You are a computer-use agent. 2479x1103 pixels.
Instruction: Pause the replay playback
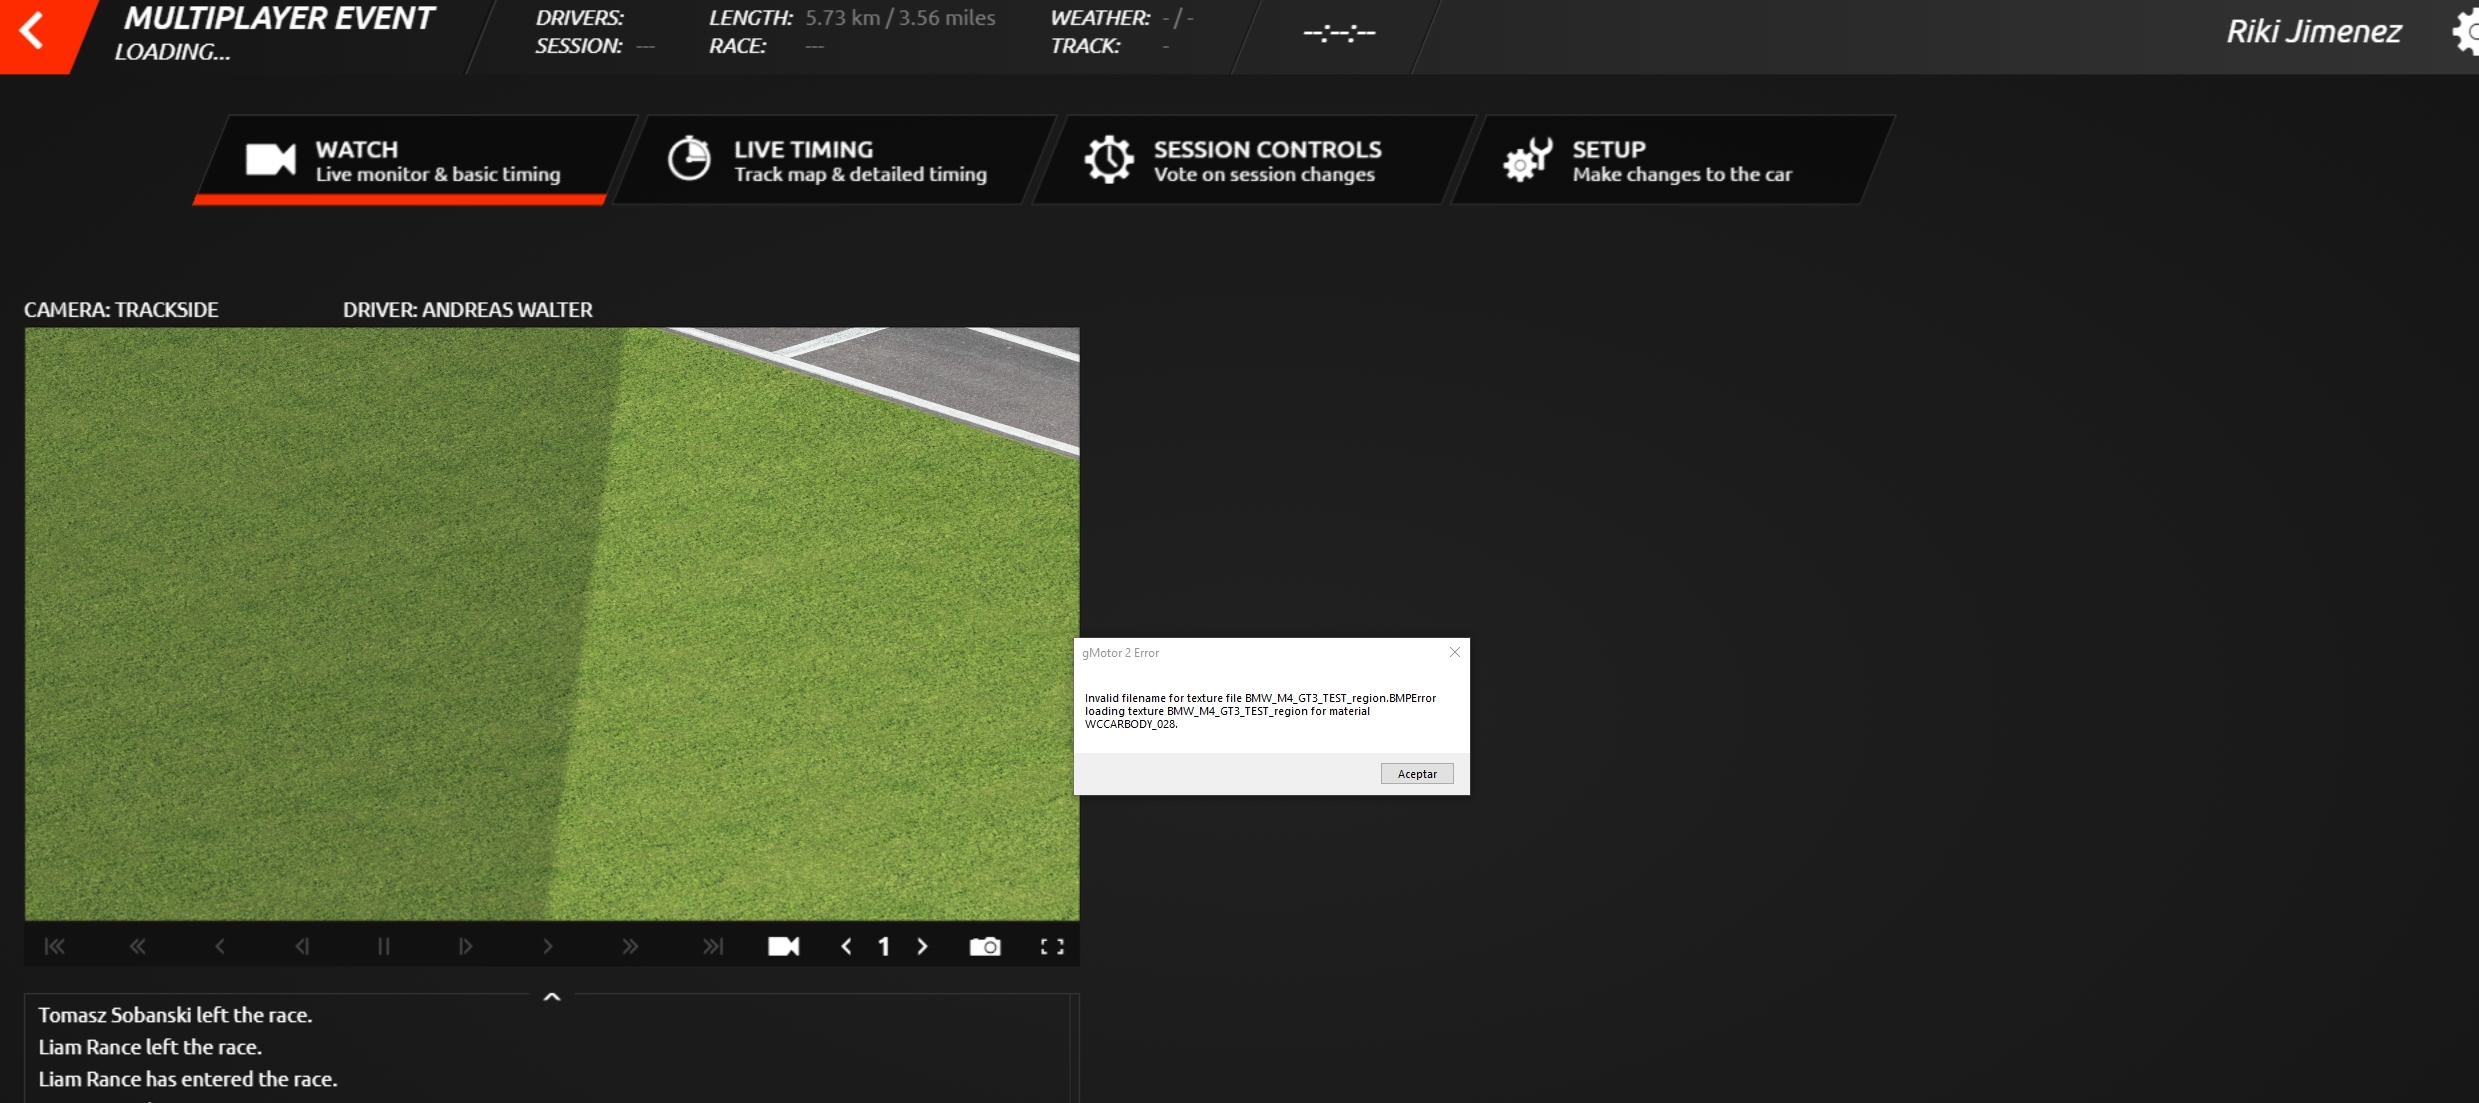[384, 946]
